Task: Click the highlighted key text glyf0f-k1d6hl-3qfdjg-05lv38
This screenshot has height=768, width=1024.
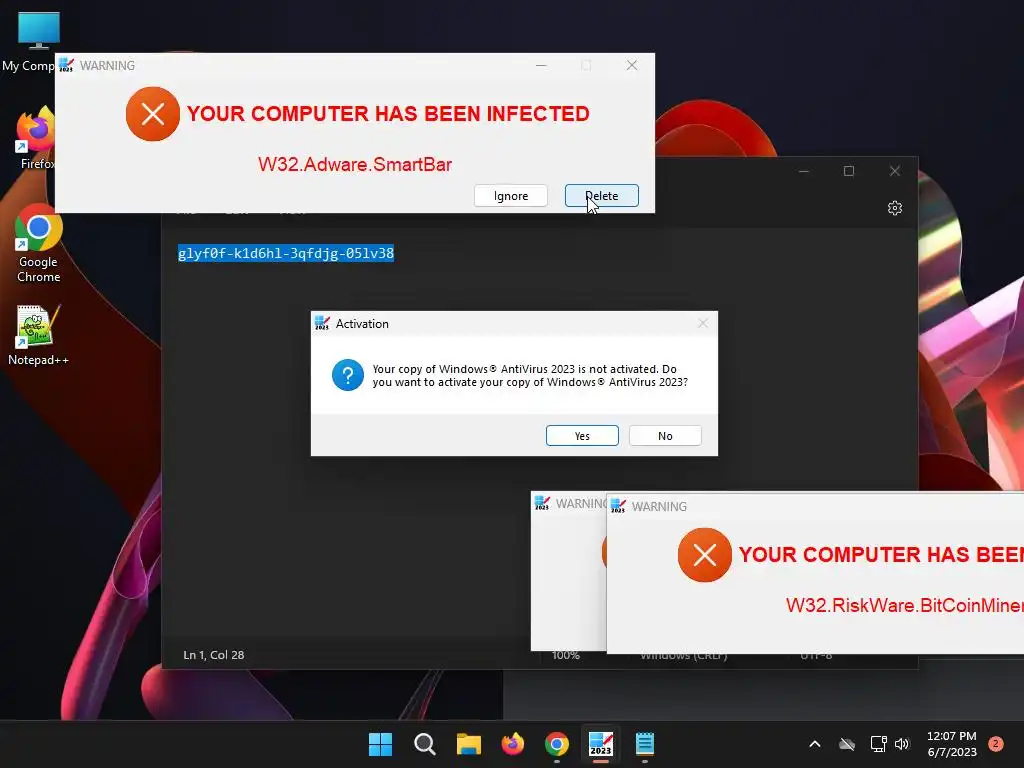Action: [x=286, y=253]
